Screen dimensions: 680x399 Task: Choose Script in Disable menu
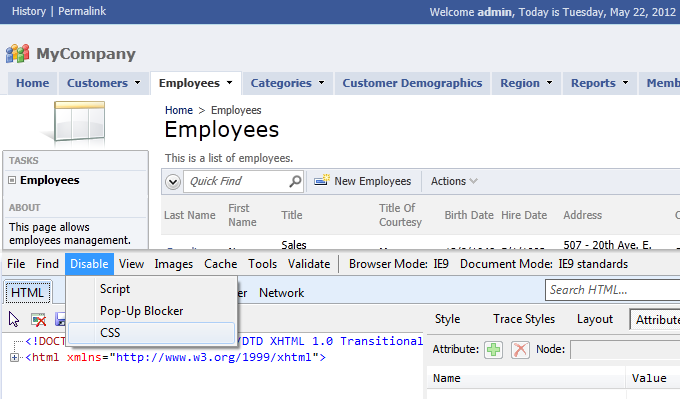coord(151,289)
